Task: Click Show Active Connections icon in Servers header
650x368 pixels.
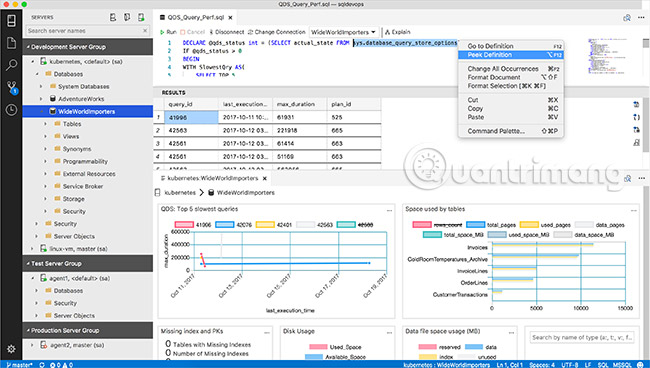Action: coord(141,17)
